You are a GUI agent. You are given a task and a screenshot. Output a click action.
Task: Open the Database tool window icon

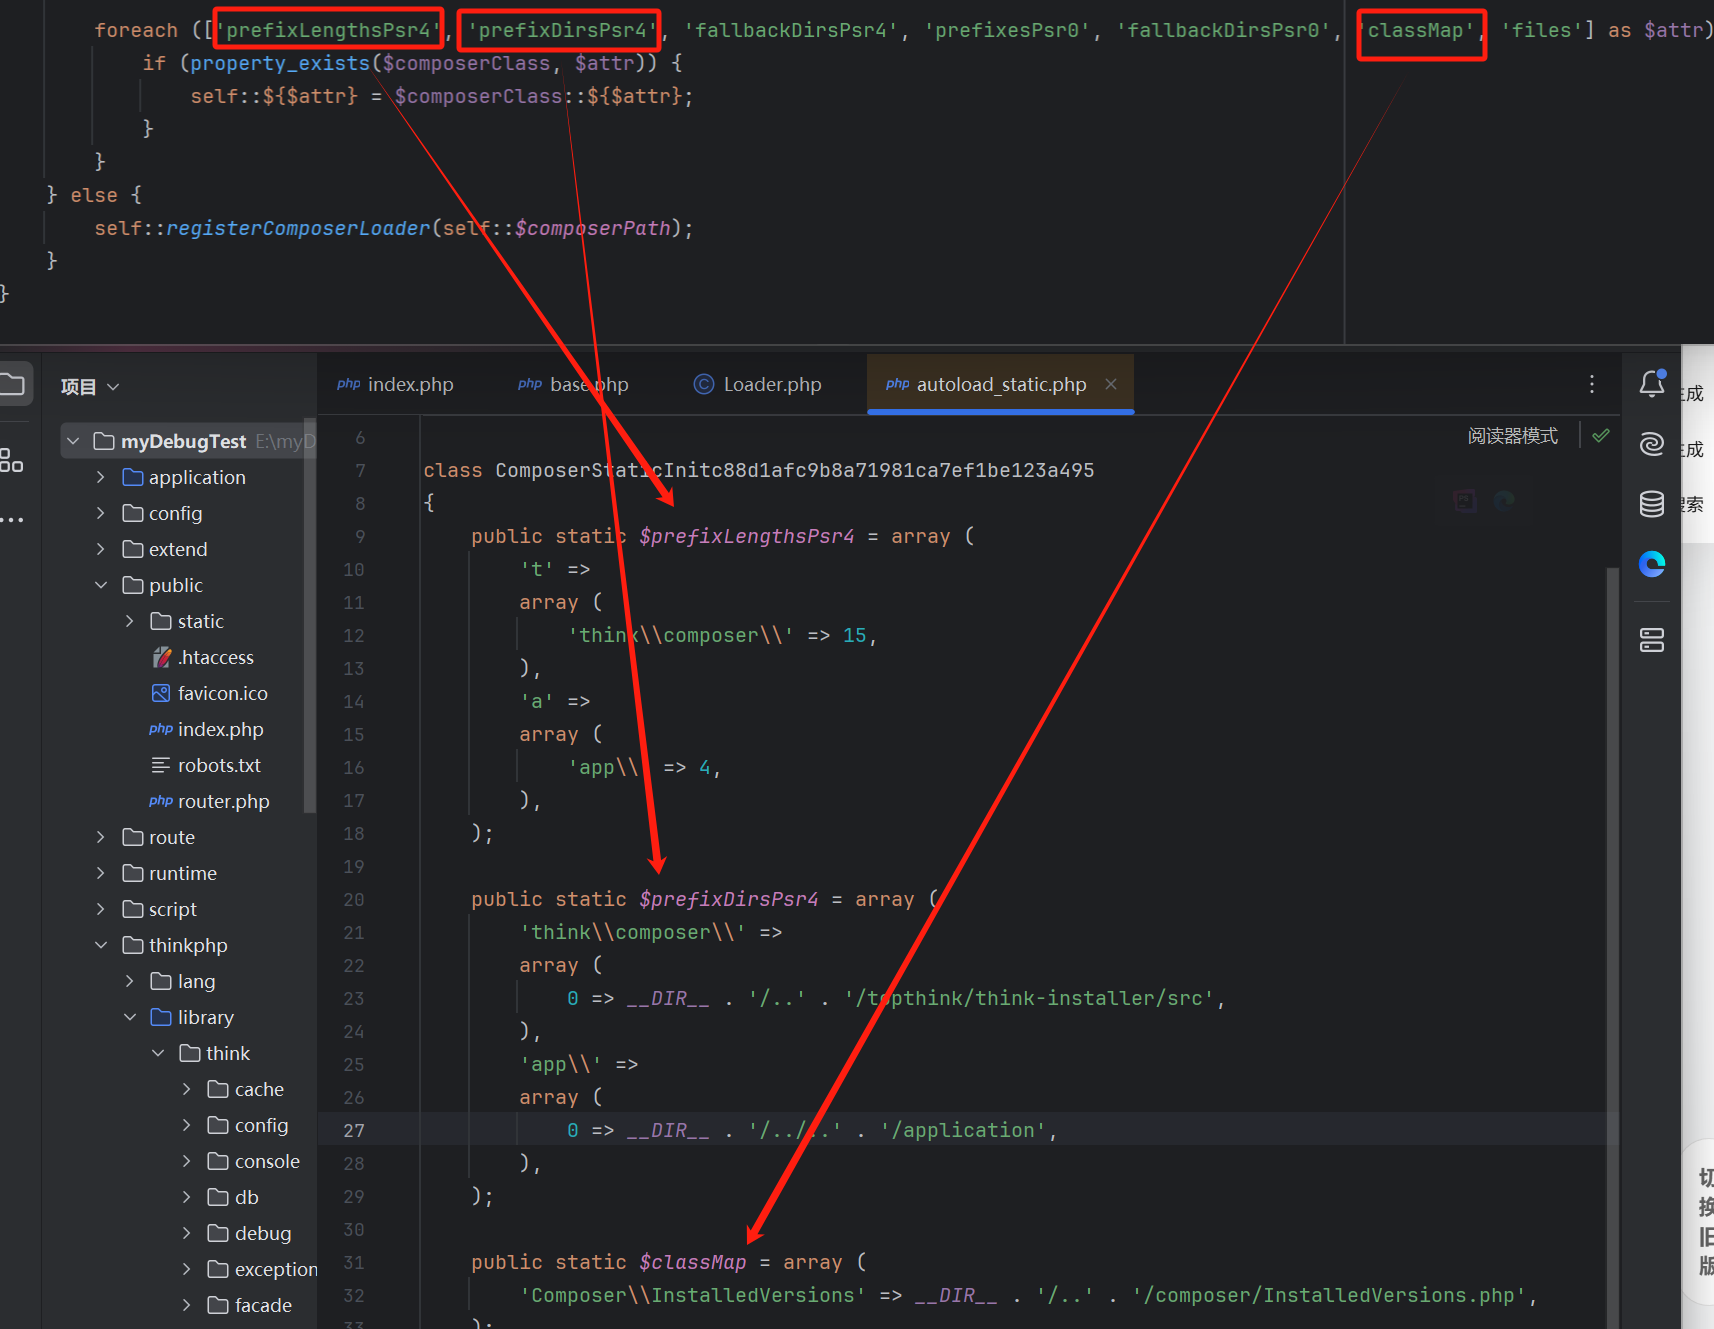[x=1652, y=504]
